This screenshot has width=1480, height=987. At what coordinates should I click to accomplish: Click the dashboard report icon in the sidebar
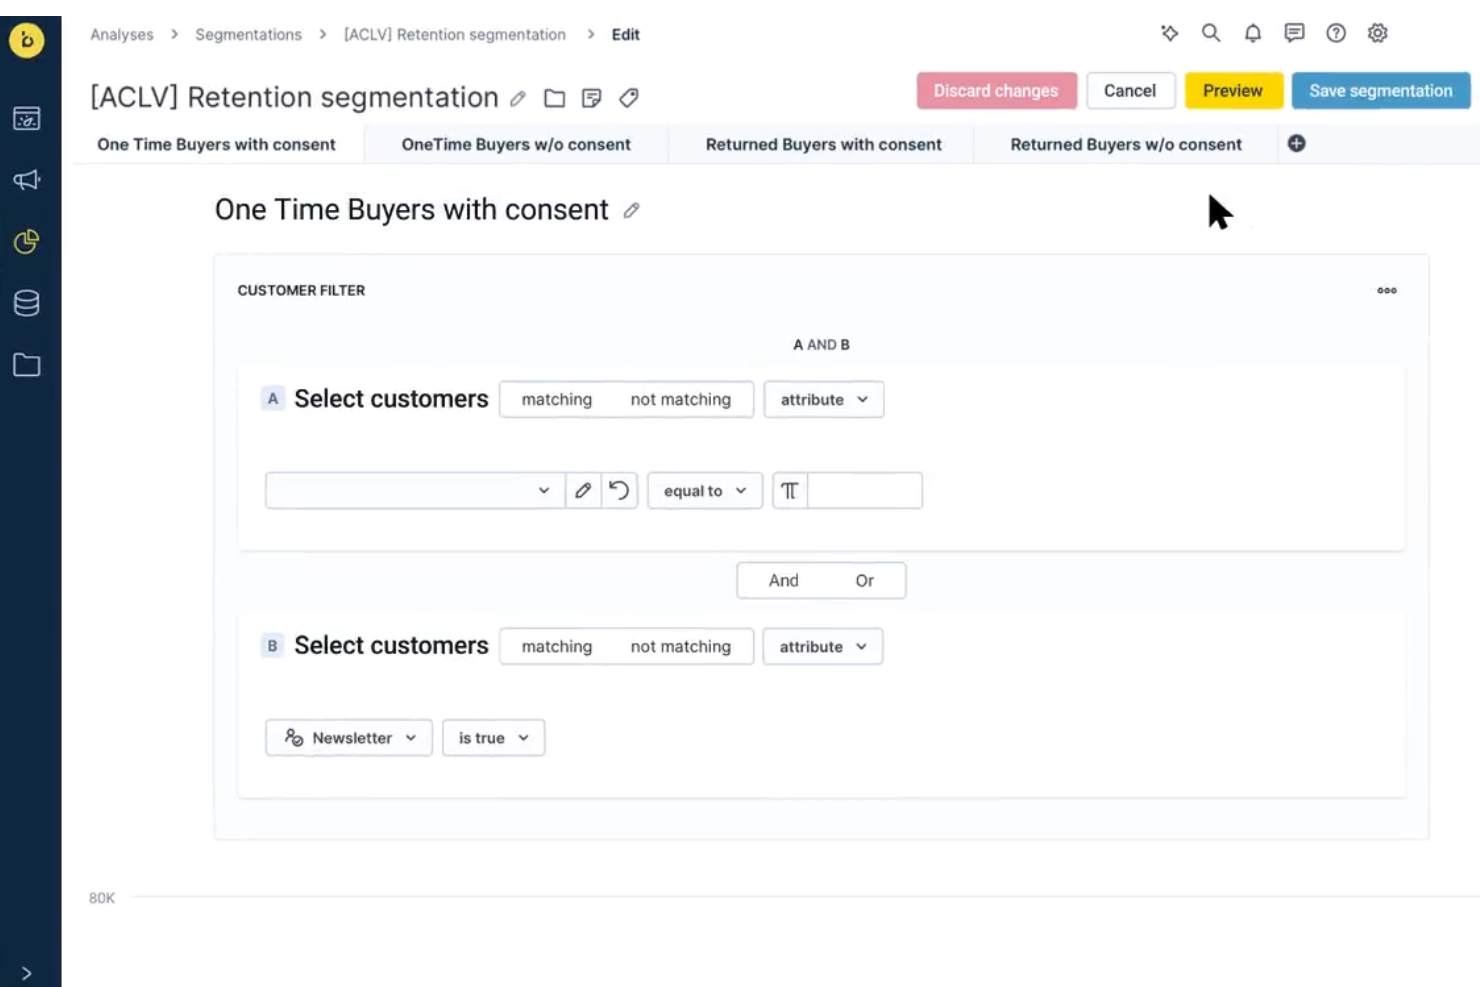coord(26,118)
